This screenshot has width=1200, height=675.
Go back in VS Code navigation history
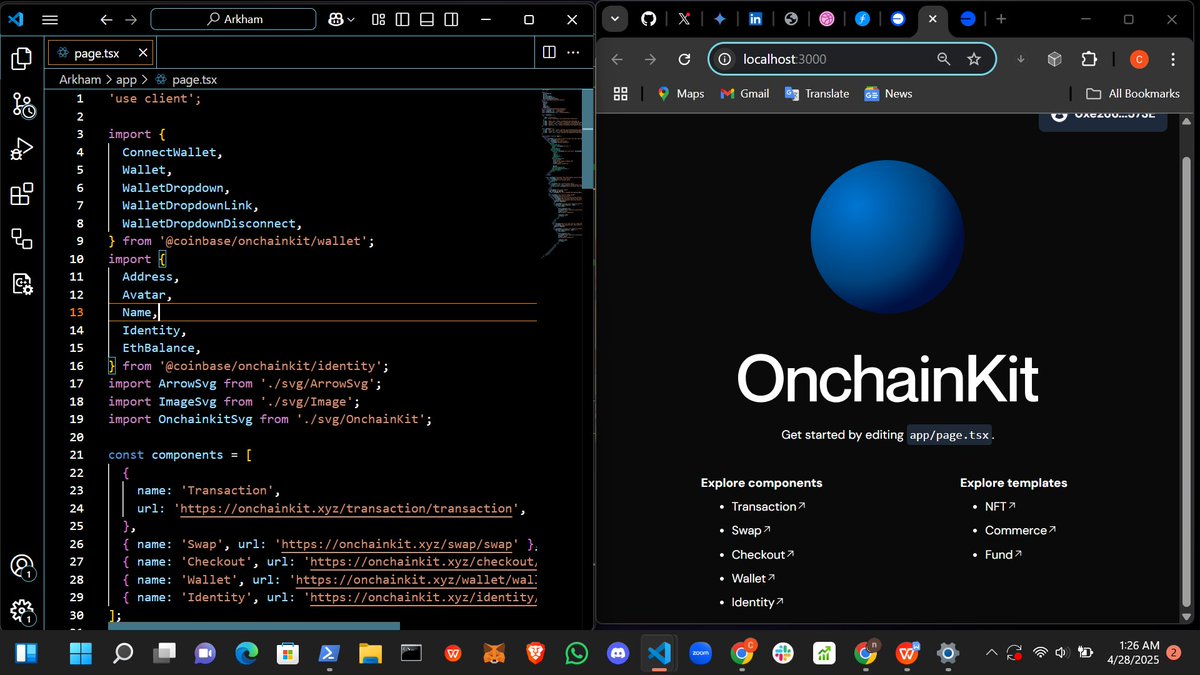coord(105,19)
